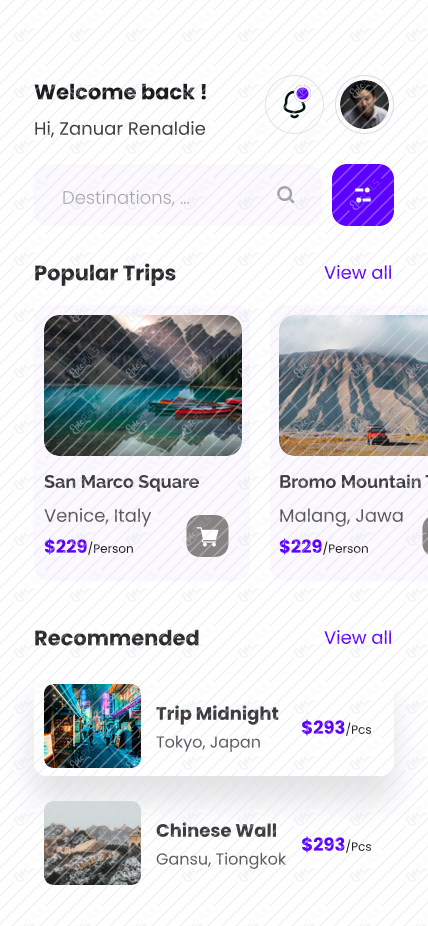The height and width of the screenshot is (926, 428).
Task: Tap the Chinese Wall thumbnail image
Action: (x=93, y=843)
